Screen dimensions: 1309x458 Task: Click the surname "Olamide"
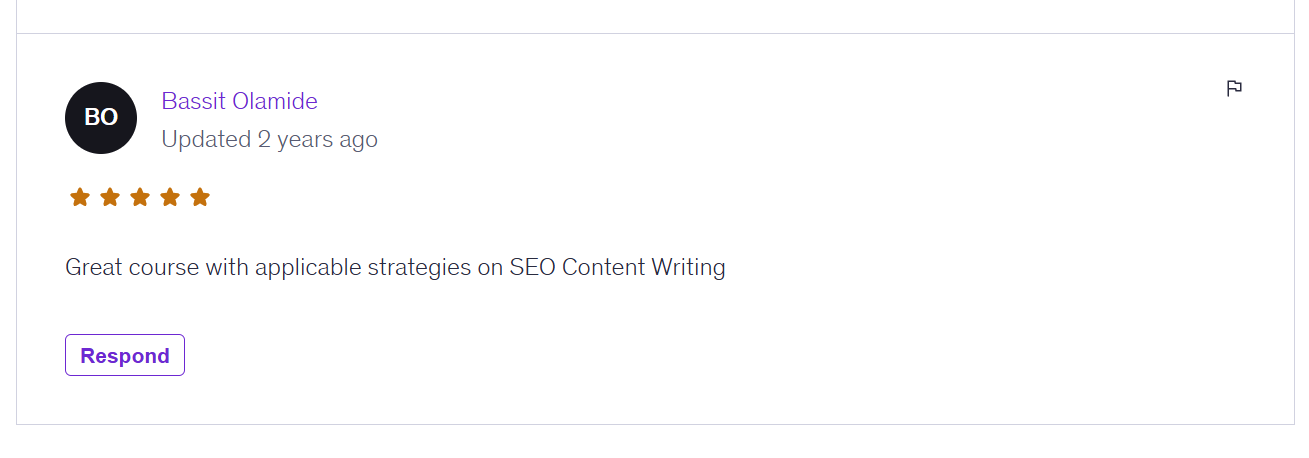pyautogui.click(x=274, y=101)
